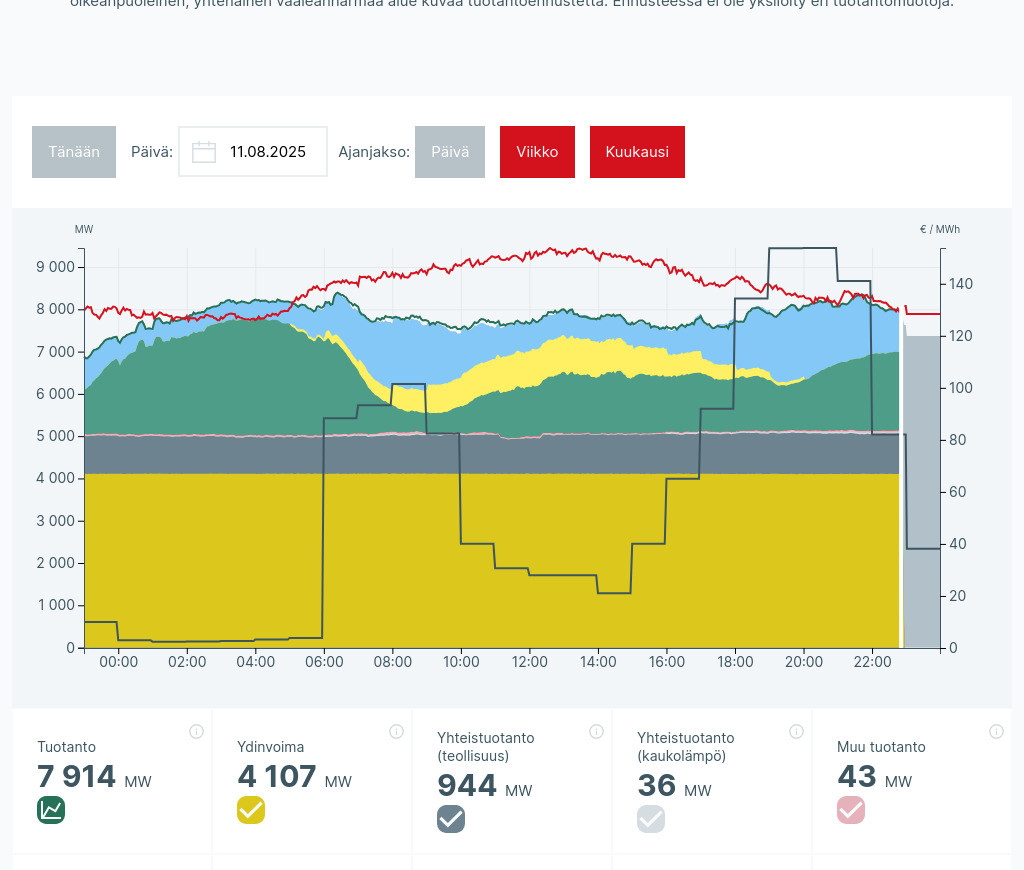Click the 12:00 marker on time axis

[530, 662]
